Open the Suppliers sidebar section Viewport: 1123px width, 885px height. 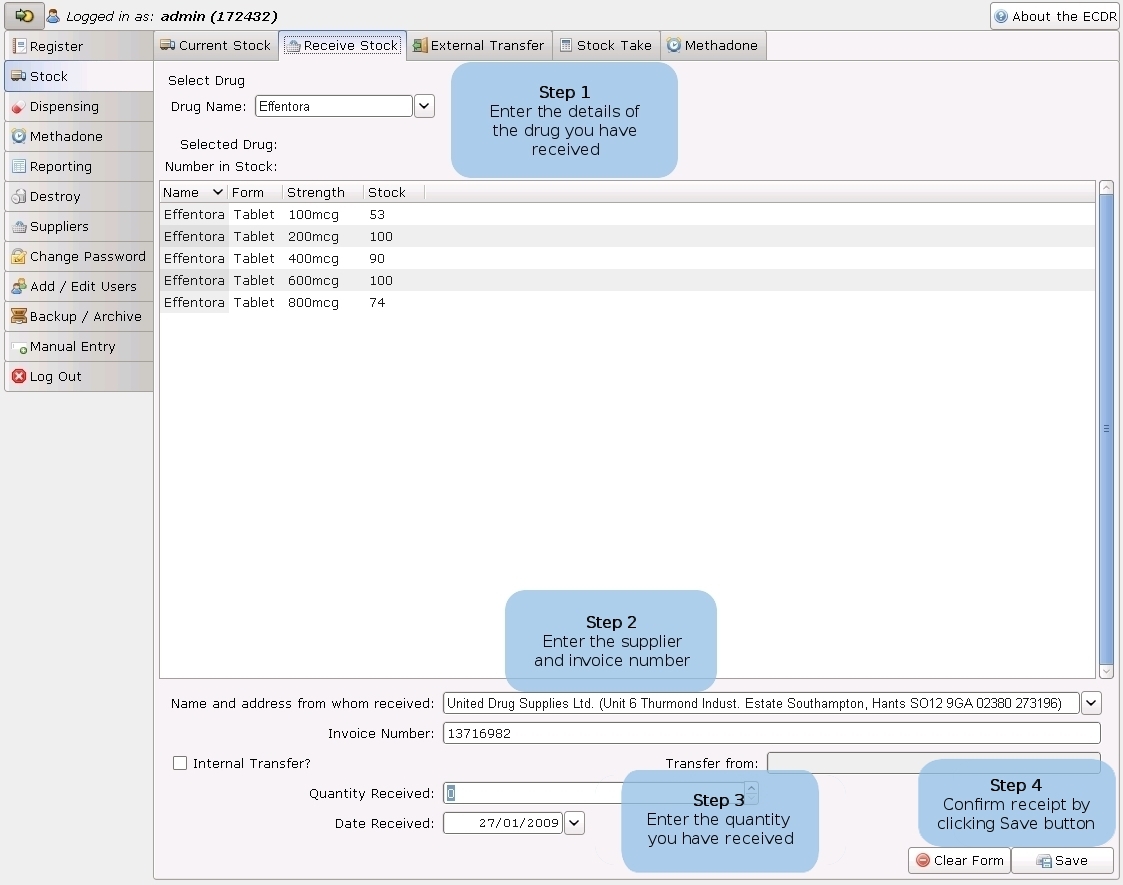(x=59, y=227)
